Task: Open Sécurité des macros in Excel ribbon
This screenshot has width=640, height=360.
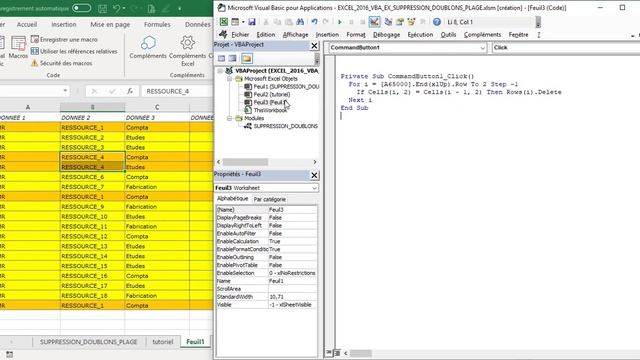Action: click(61, 63)
